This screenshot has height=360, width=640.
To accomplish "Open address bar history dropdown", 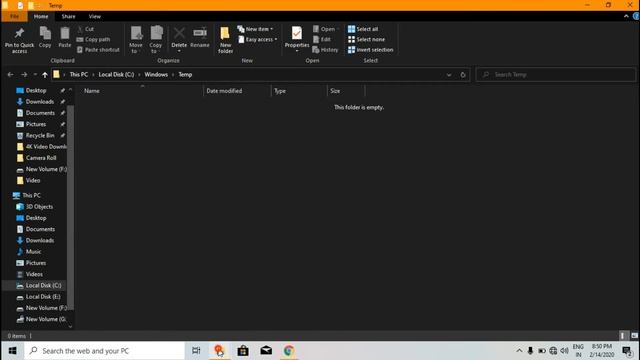I will tap(449, 75).
